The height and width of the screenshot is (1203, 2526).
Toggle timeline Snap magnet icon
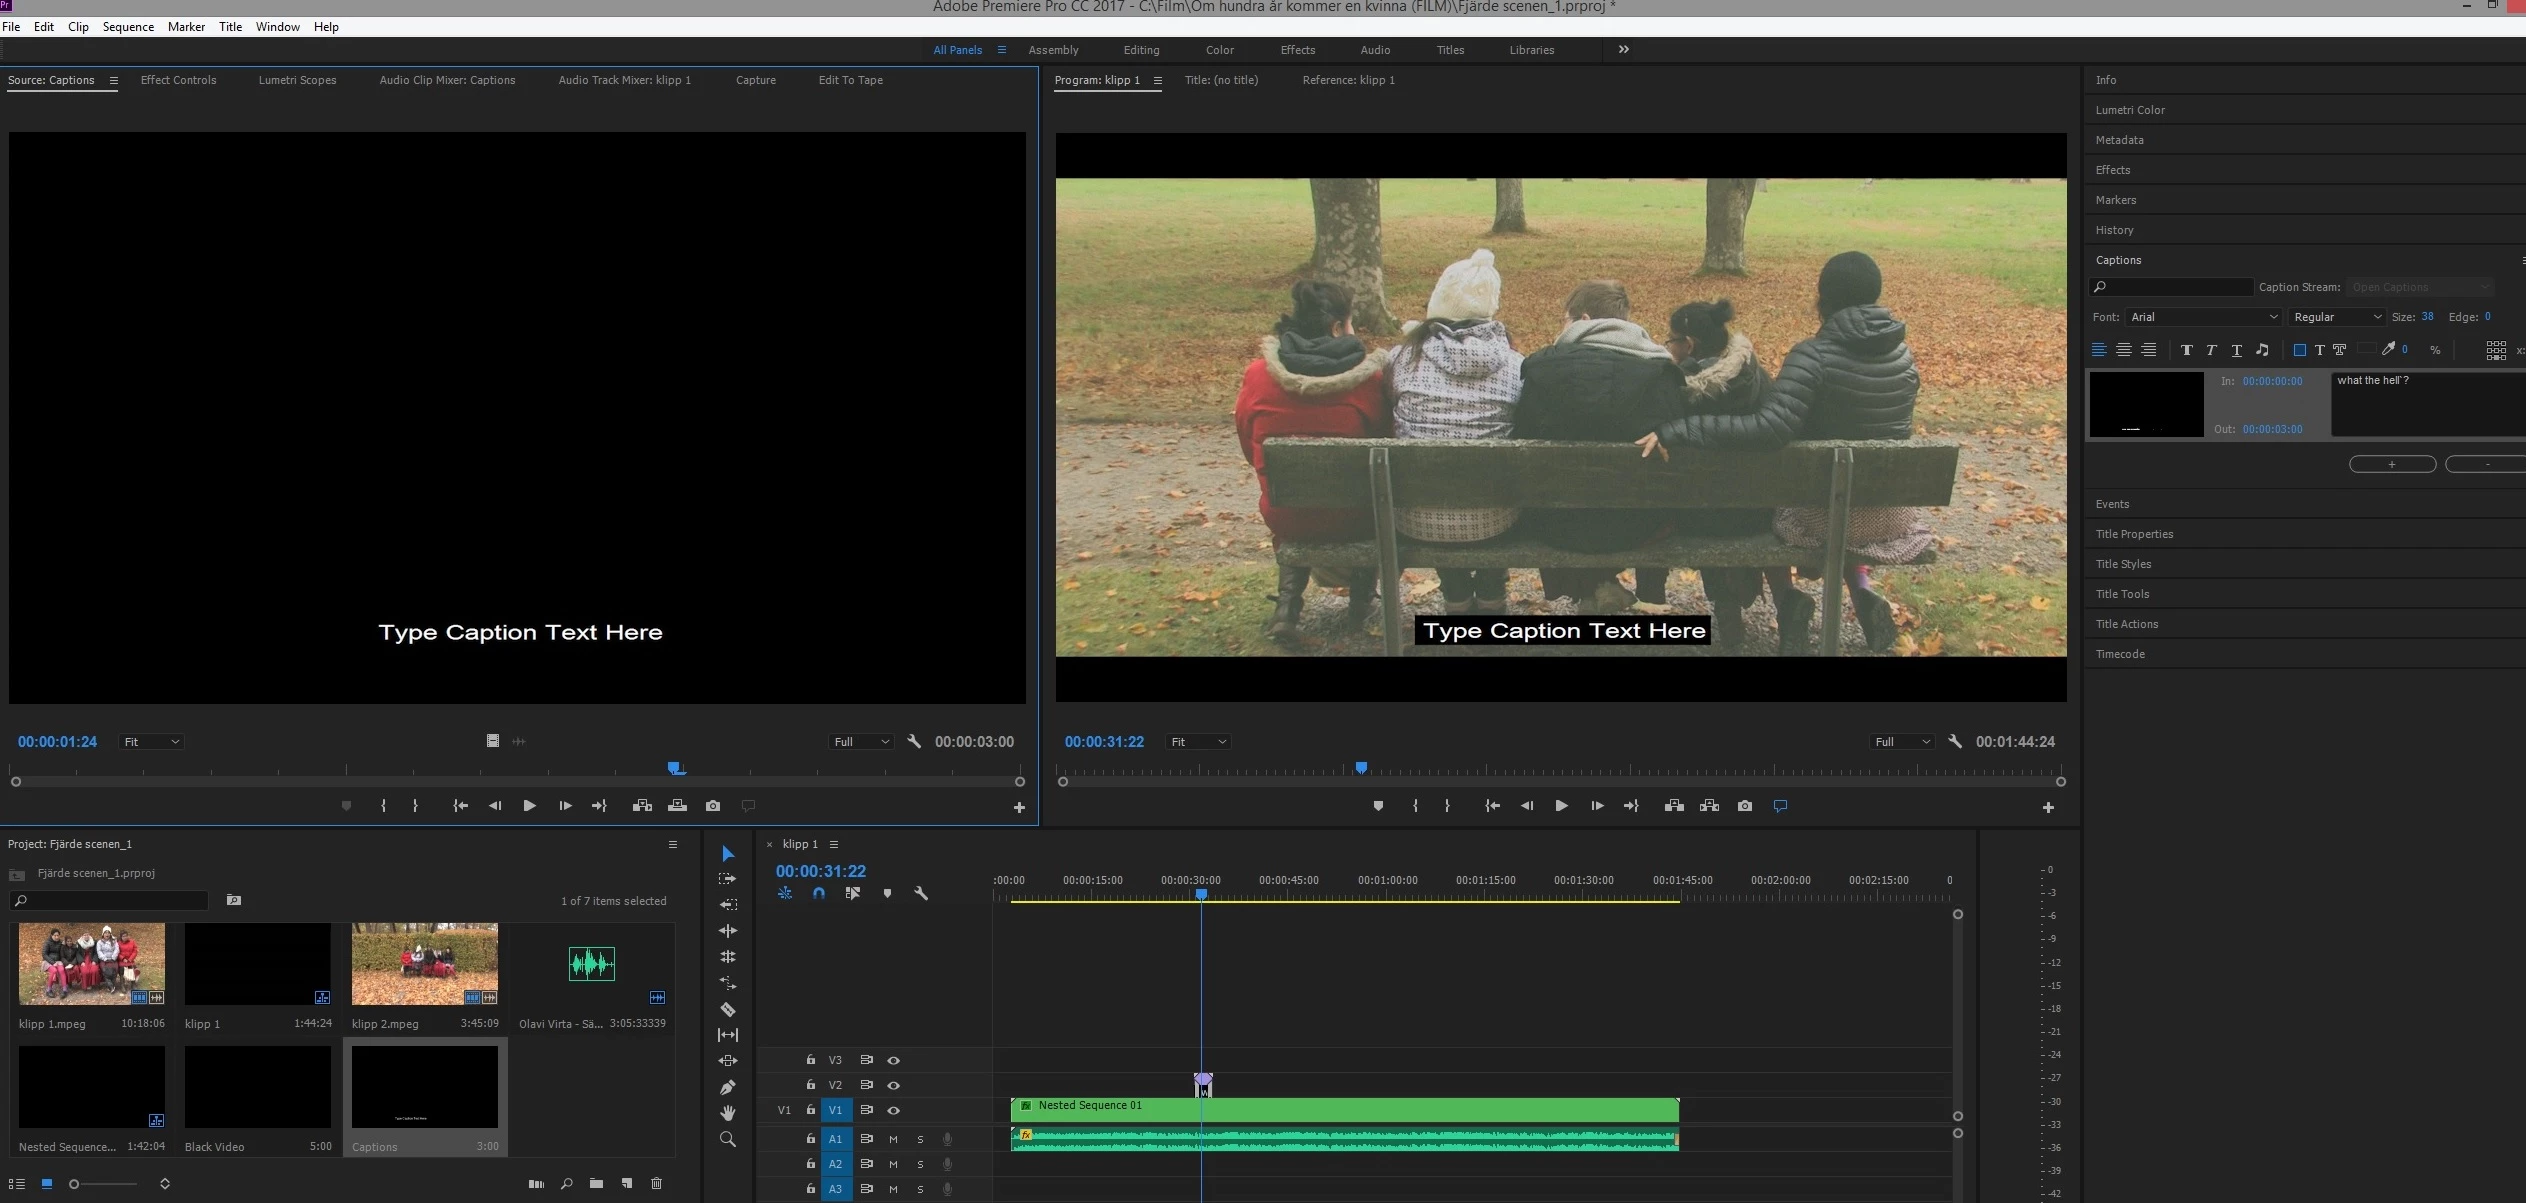819,893
